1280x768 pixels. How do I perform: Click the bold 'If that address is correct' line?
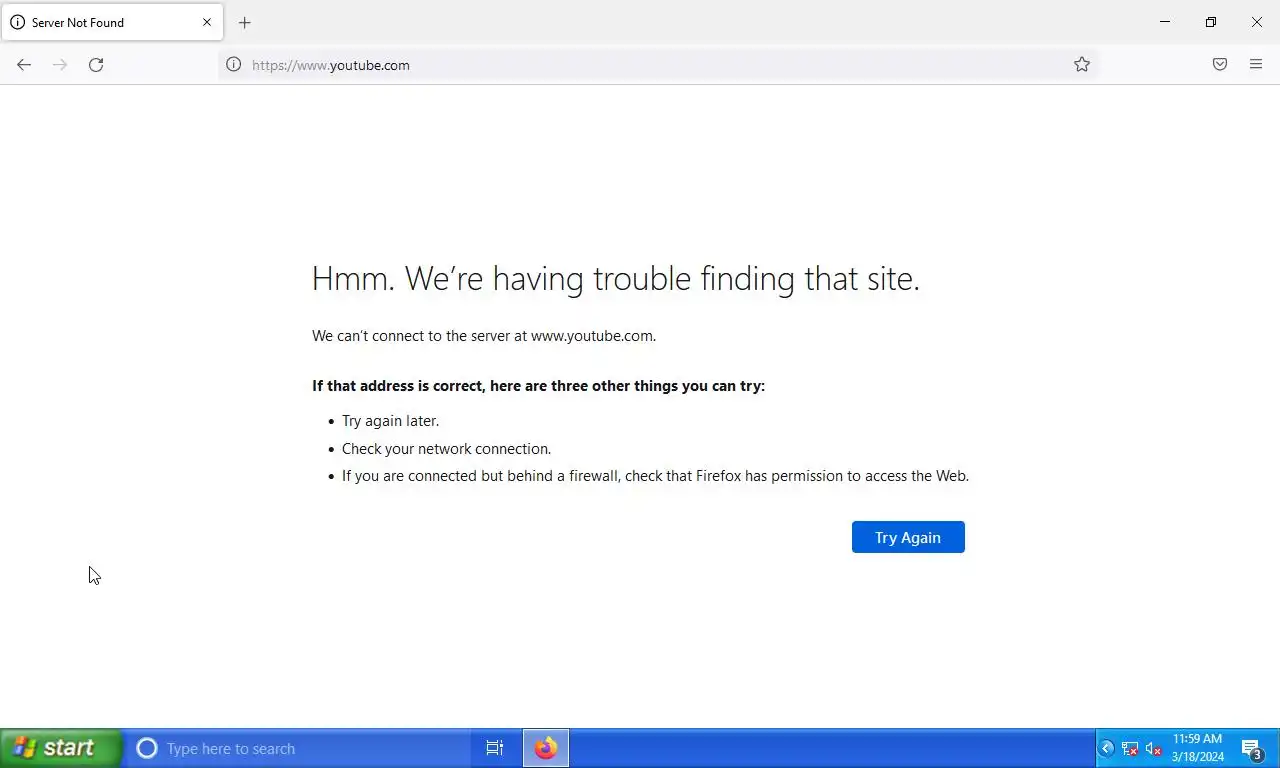[538, 386]
